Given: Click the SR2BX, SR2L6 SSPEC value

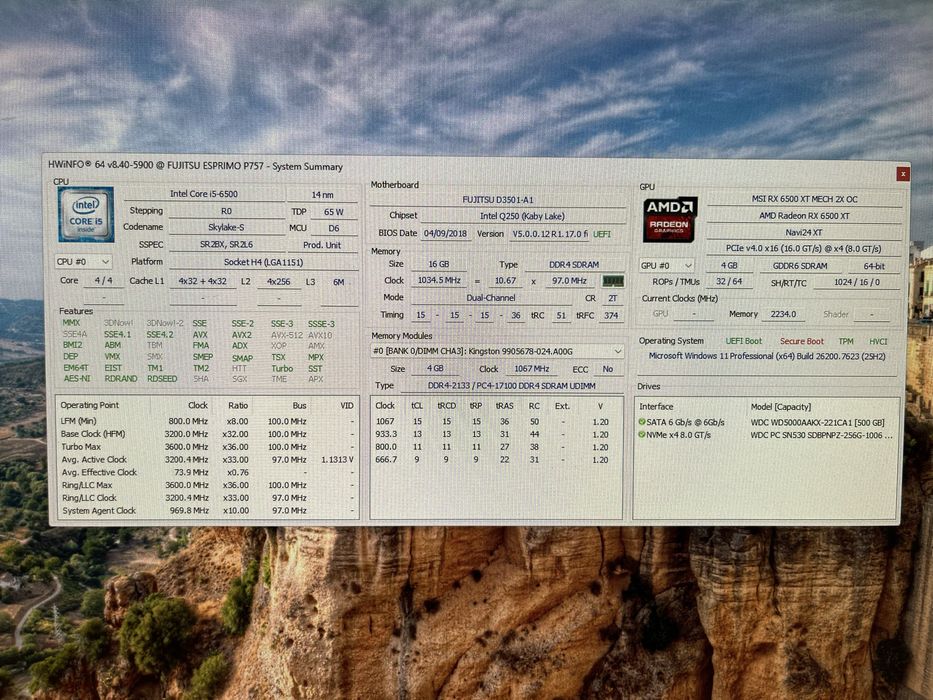Looking at the screenshot, I should [x=226, y=244].
